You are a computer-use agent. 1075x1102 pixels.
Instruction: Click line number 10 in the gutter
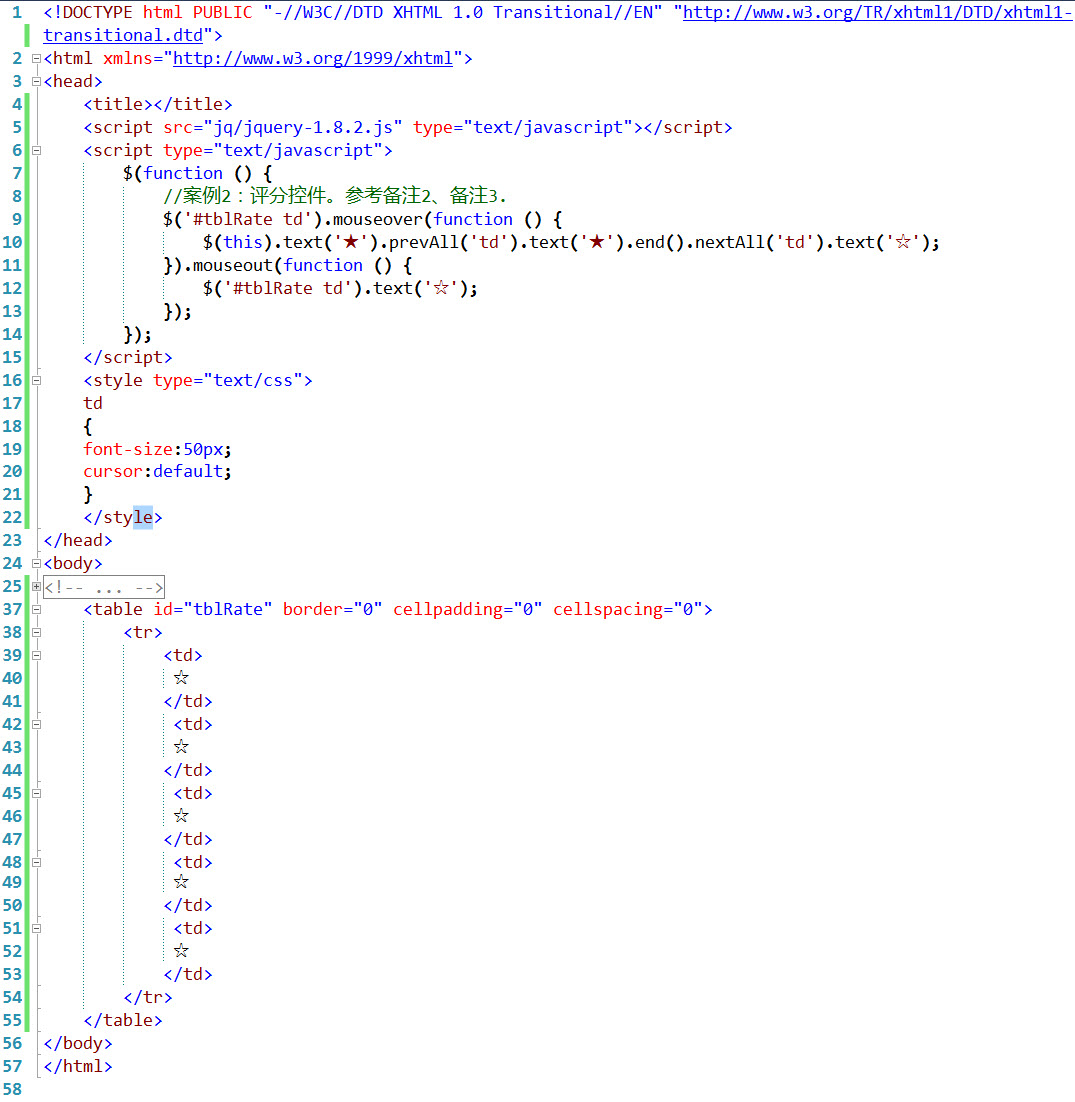12,242
